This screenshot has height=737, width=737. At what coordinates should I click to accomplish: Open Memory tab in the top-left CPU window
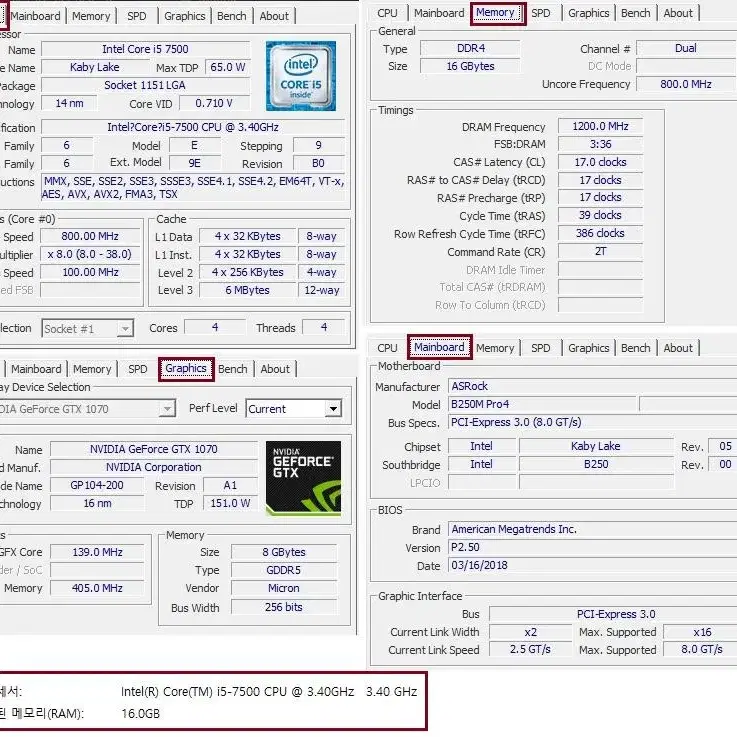coord(91,16)
